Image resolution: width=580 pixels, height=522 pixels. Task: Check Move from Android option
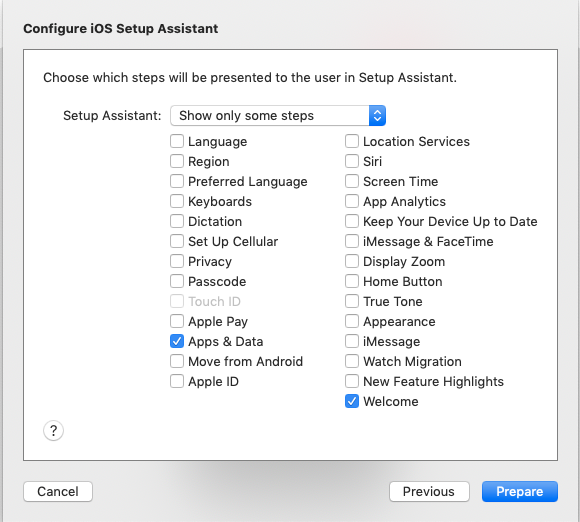(x=177, y=361)
